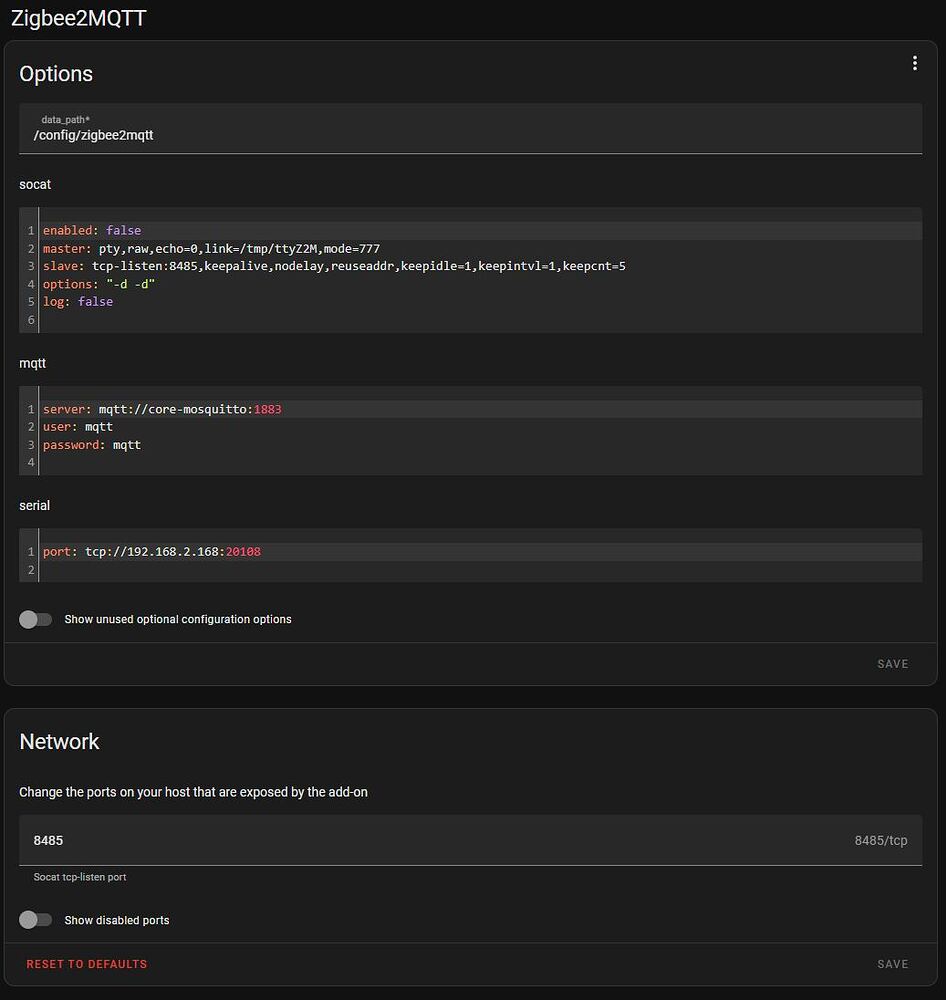This screenshot has width=946, height=1000.
Task: Open the Options three-dot overflow menu
Action: tap(914, 63)
